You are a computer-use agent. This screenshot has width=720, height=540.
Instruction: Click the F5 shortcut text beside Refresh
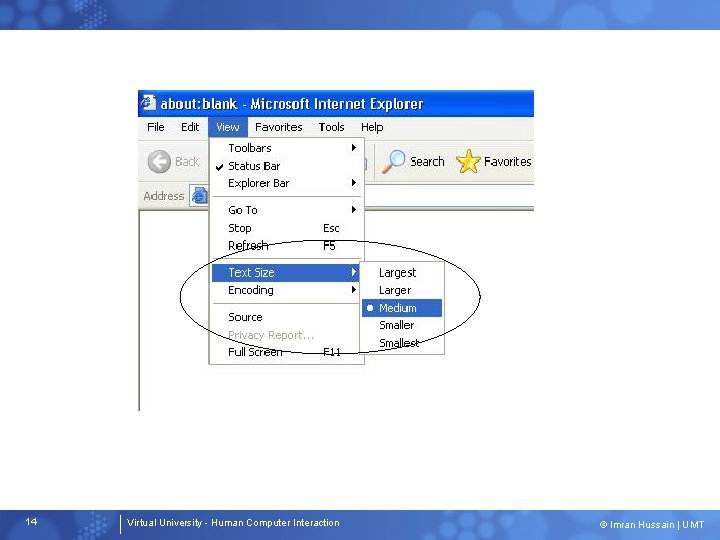tap(329, 246)
